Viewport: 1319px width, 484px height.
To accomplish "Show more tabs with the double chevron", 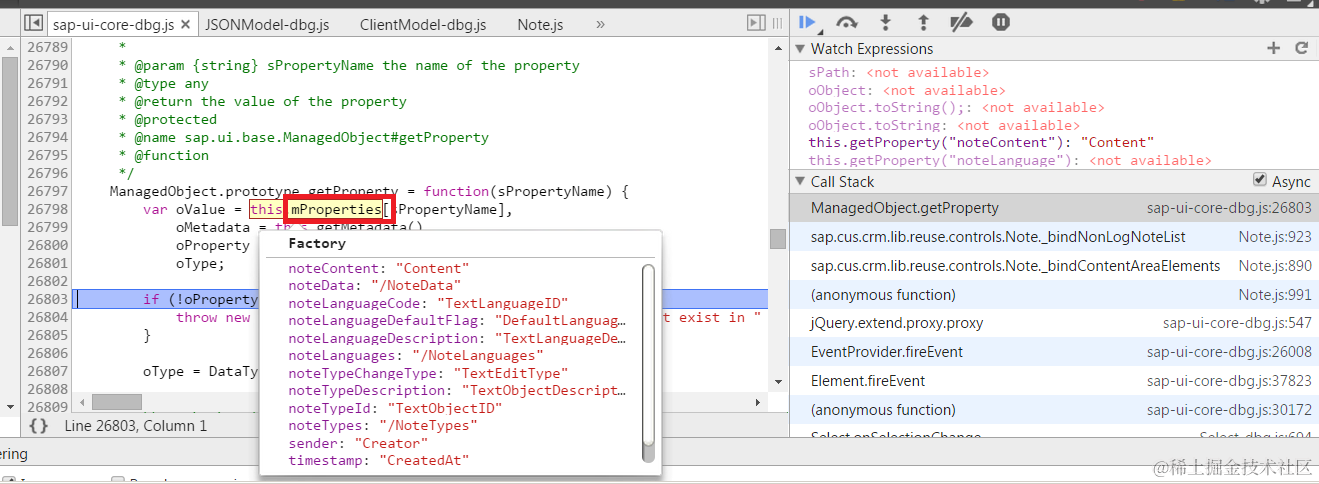I will (600, 24).
